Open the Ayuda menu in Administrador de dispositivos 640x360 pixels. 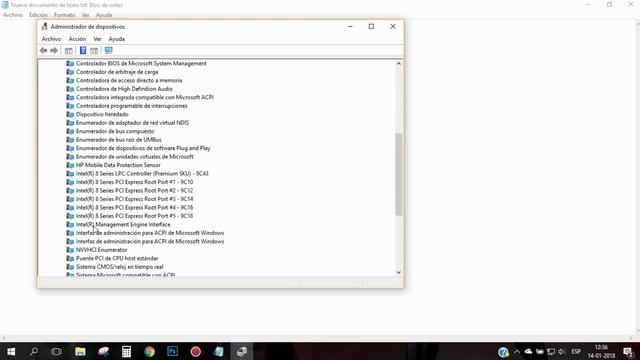(x=116, y=39)
